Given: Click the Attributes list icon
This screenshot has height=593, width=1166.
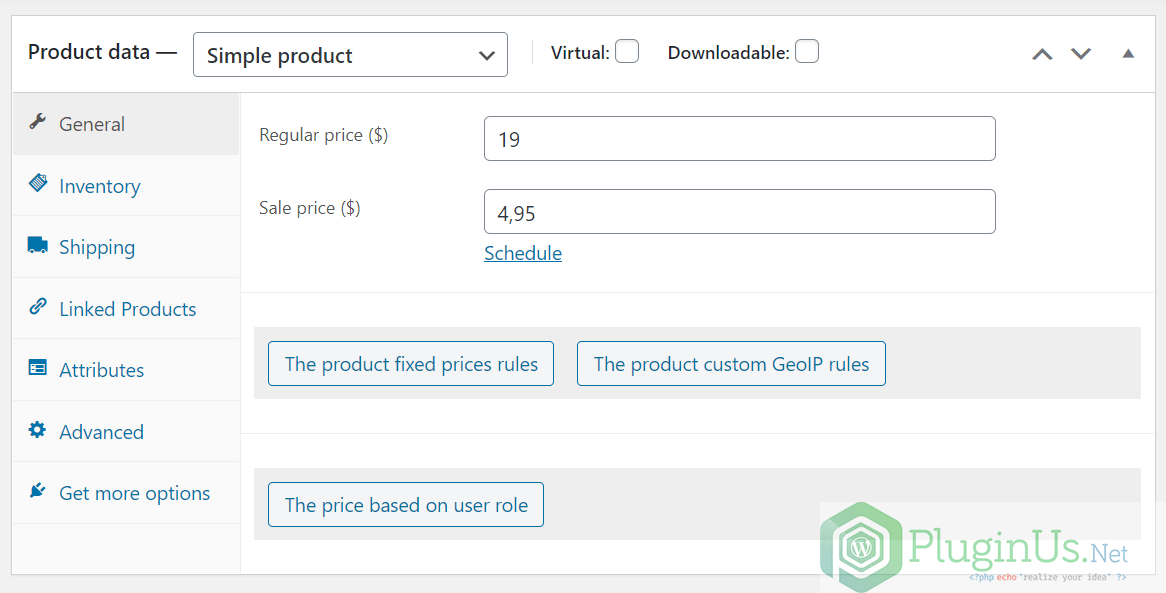Looking at the screenshot, I should [37, 368].
